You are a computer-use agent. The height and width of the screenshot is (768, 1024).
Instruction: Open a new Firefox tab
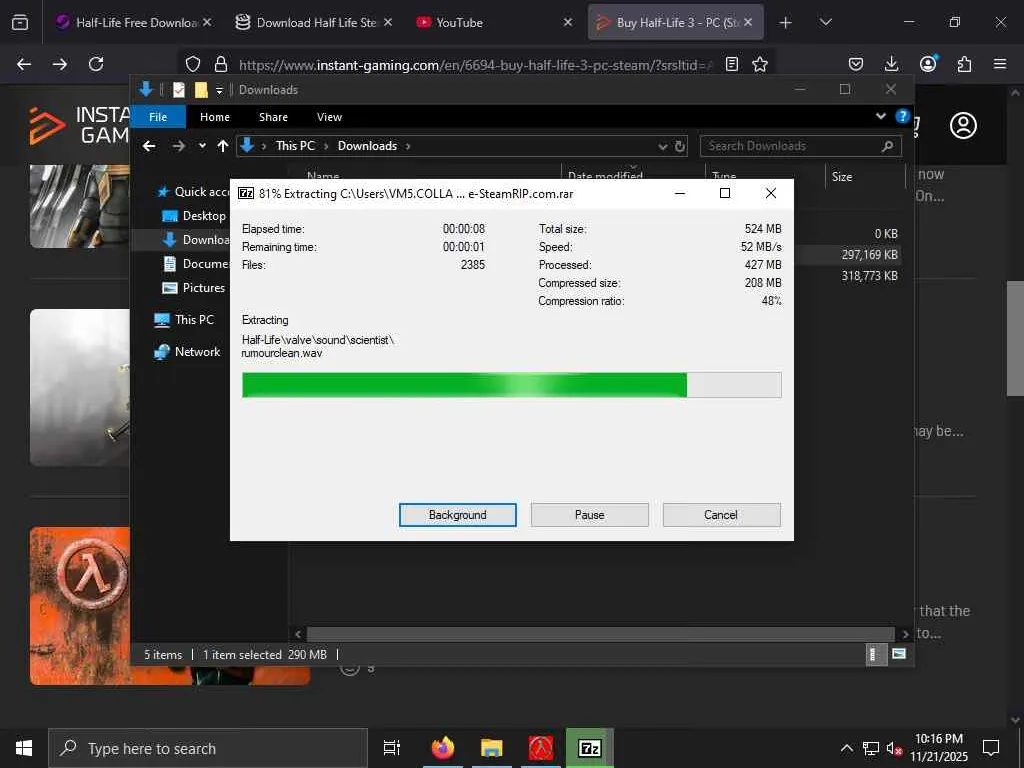coord(786,22)
